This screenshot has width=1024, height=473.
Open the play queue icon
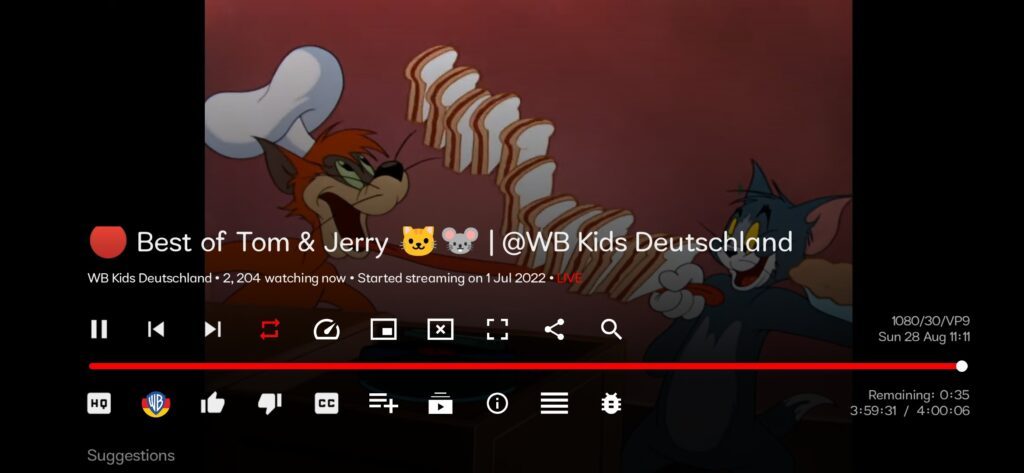click(440, 404)
